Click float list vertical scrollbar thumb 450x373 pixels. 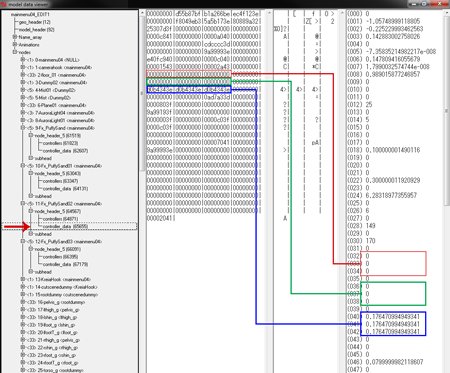pos(447,110)
